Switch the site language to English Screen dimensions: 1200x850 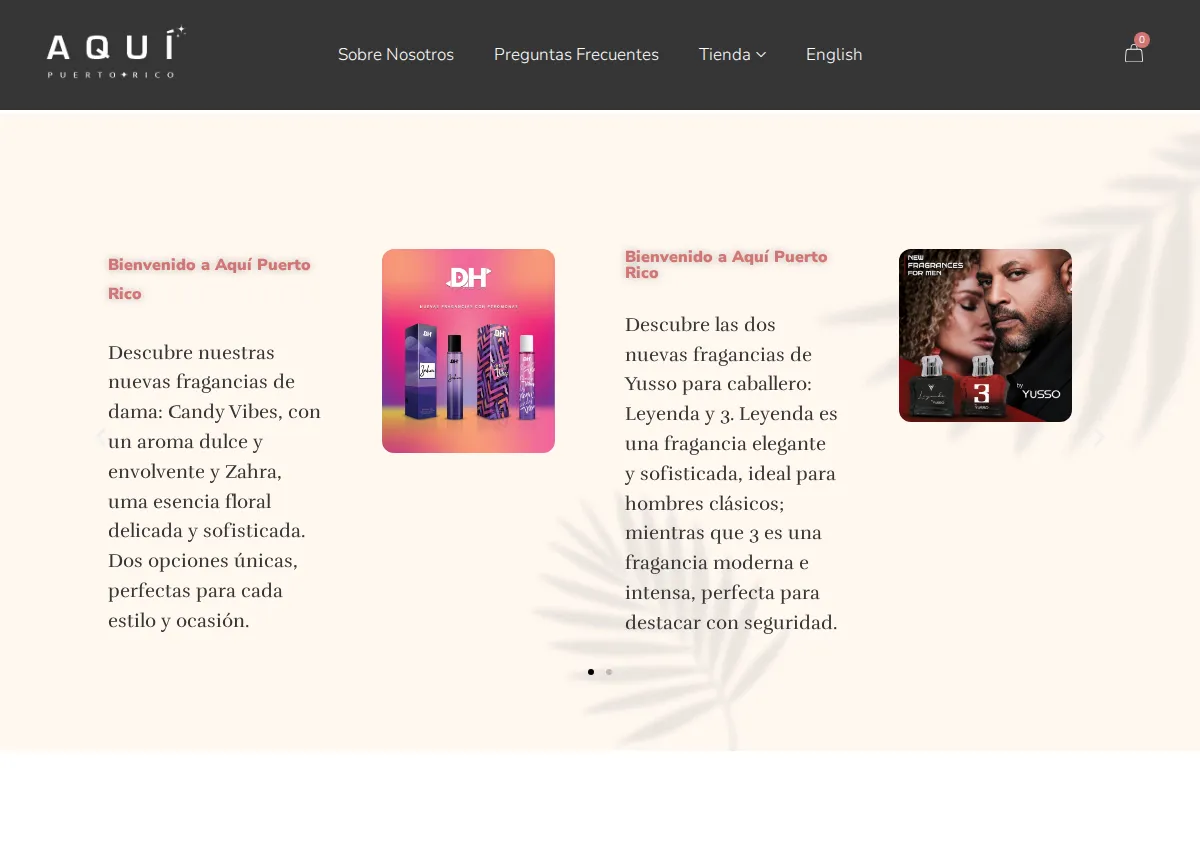(834, 54)
